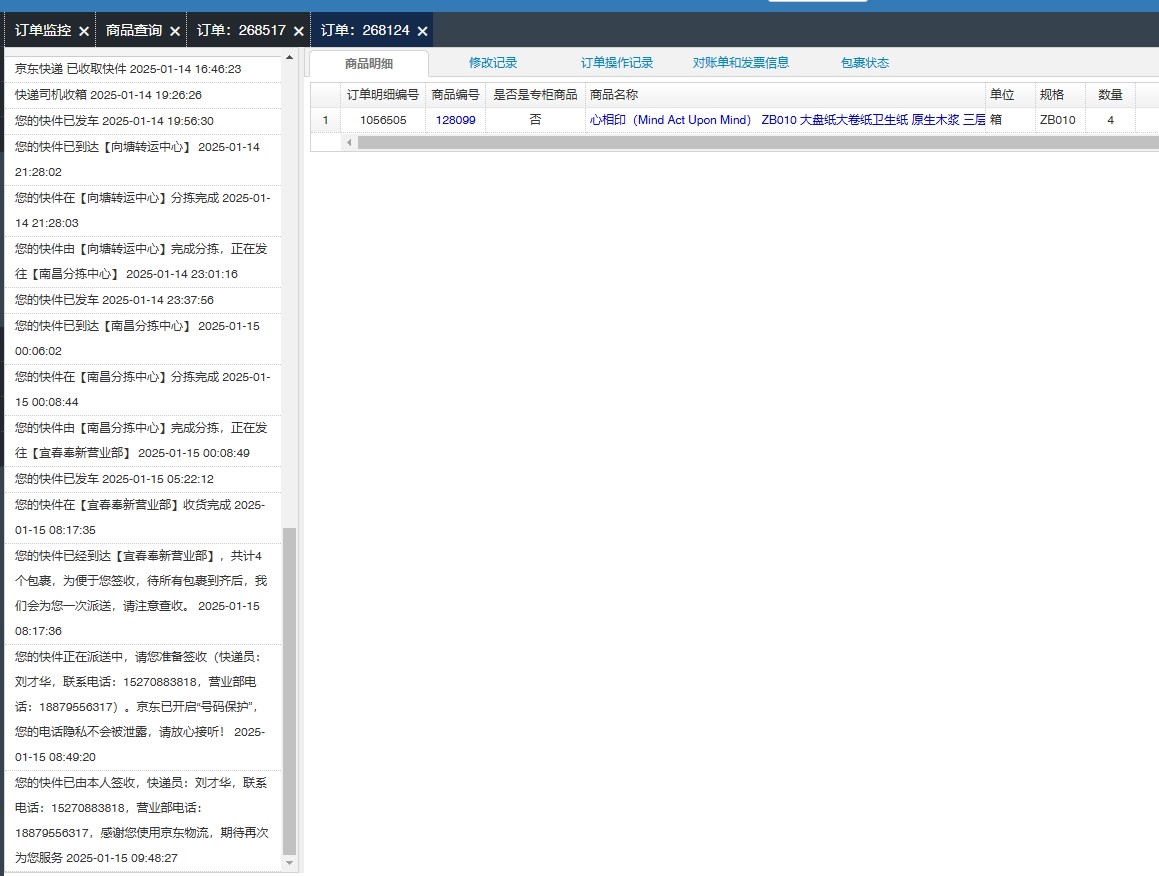Select log entry 京东快递 已收取快件
The height and width of the screenshot is (876, 1159).
(x=143, y=69)
